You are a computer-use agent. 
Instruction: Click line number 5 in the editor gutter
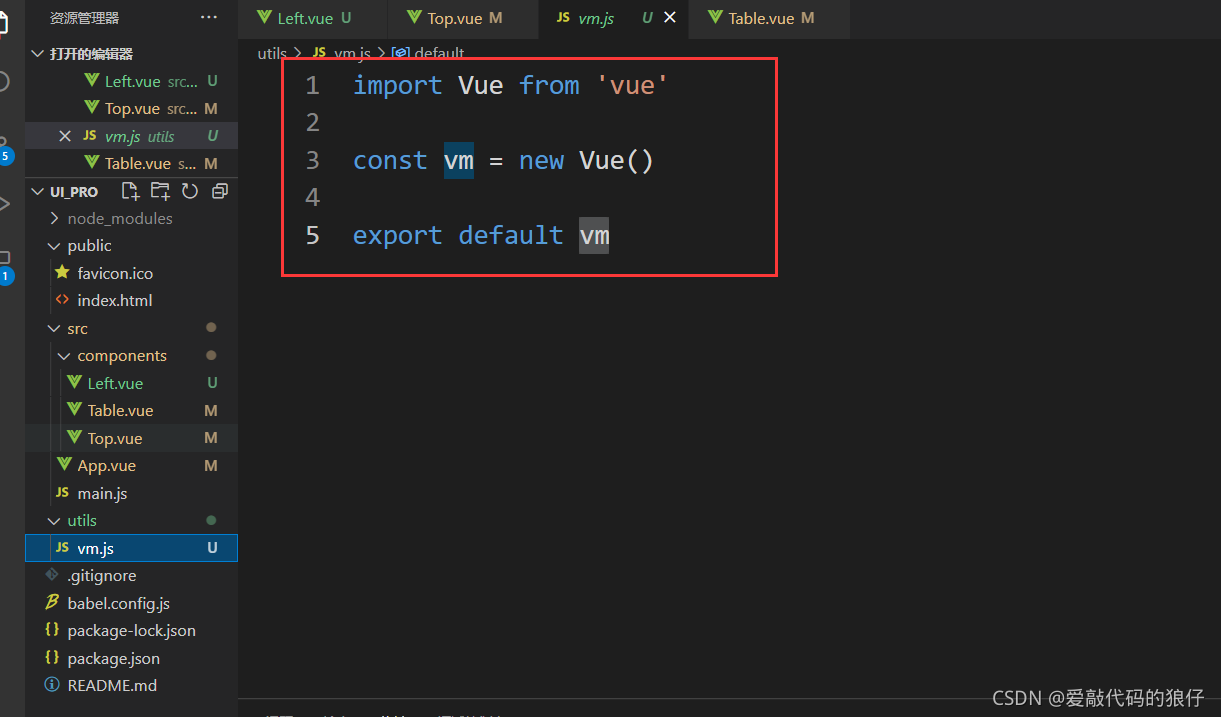(x=313, y=236)
